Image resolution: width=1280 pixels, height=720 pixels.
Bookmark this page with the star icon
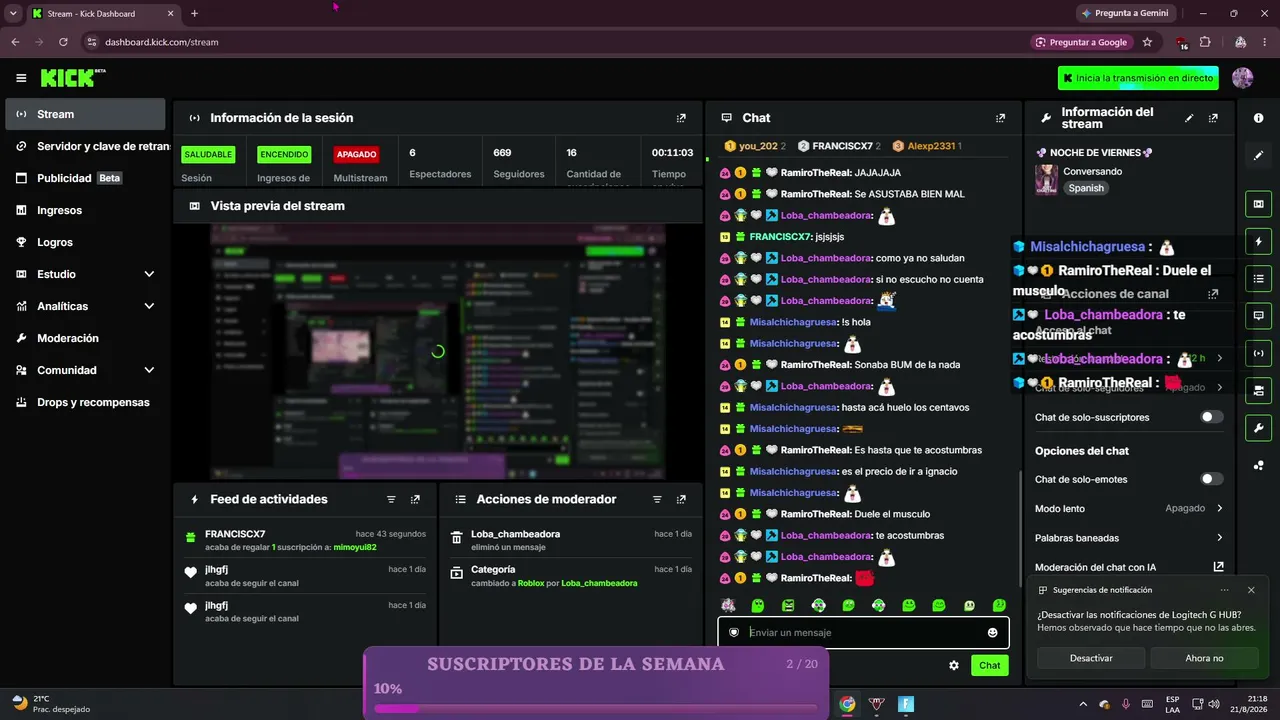tap(1147, 42)
